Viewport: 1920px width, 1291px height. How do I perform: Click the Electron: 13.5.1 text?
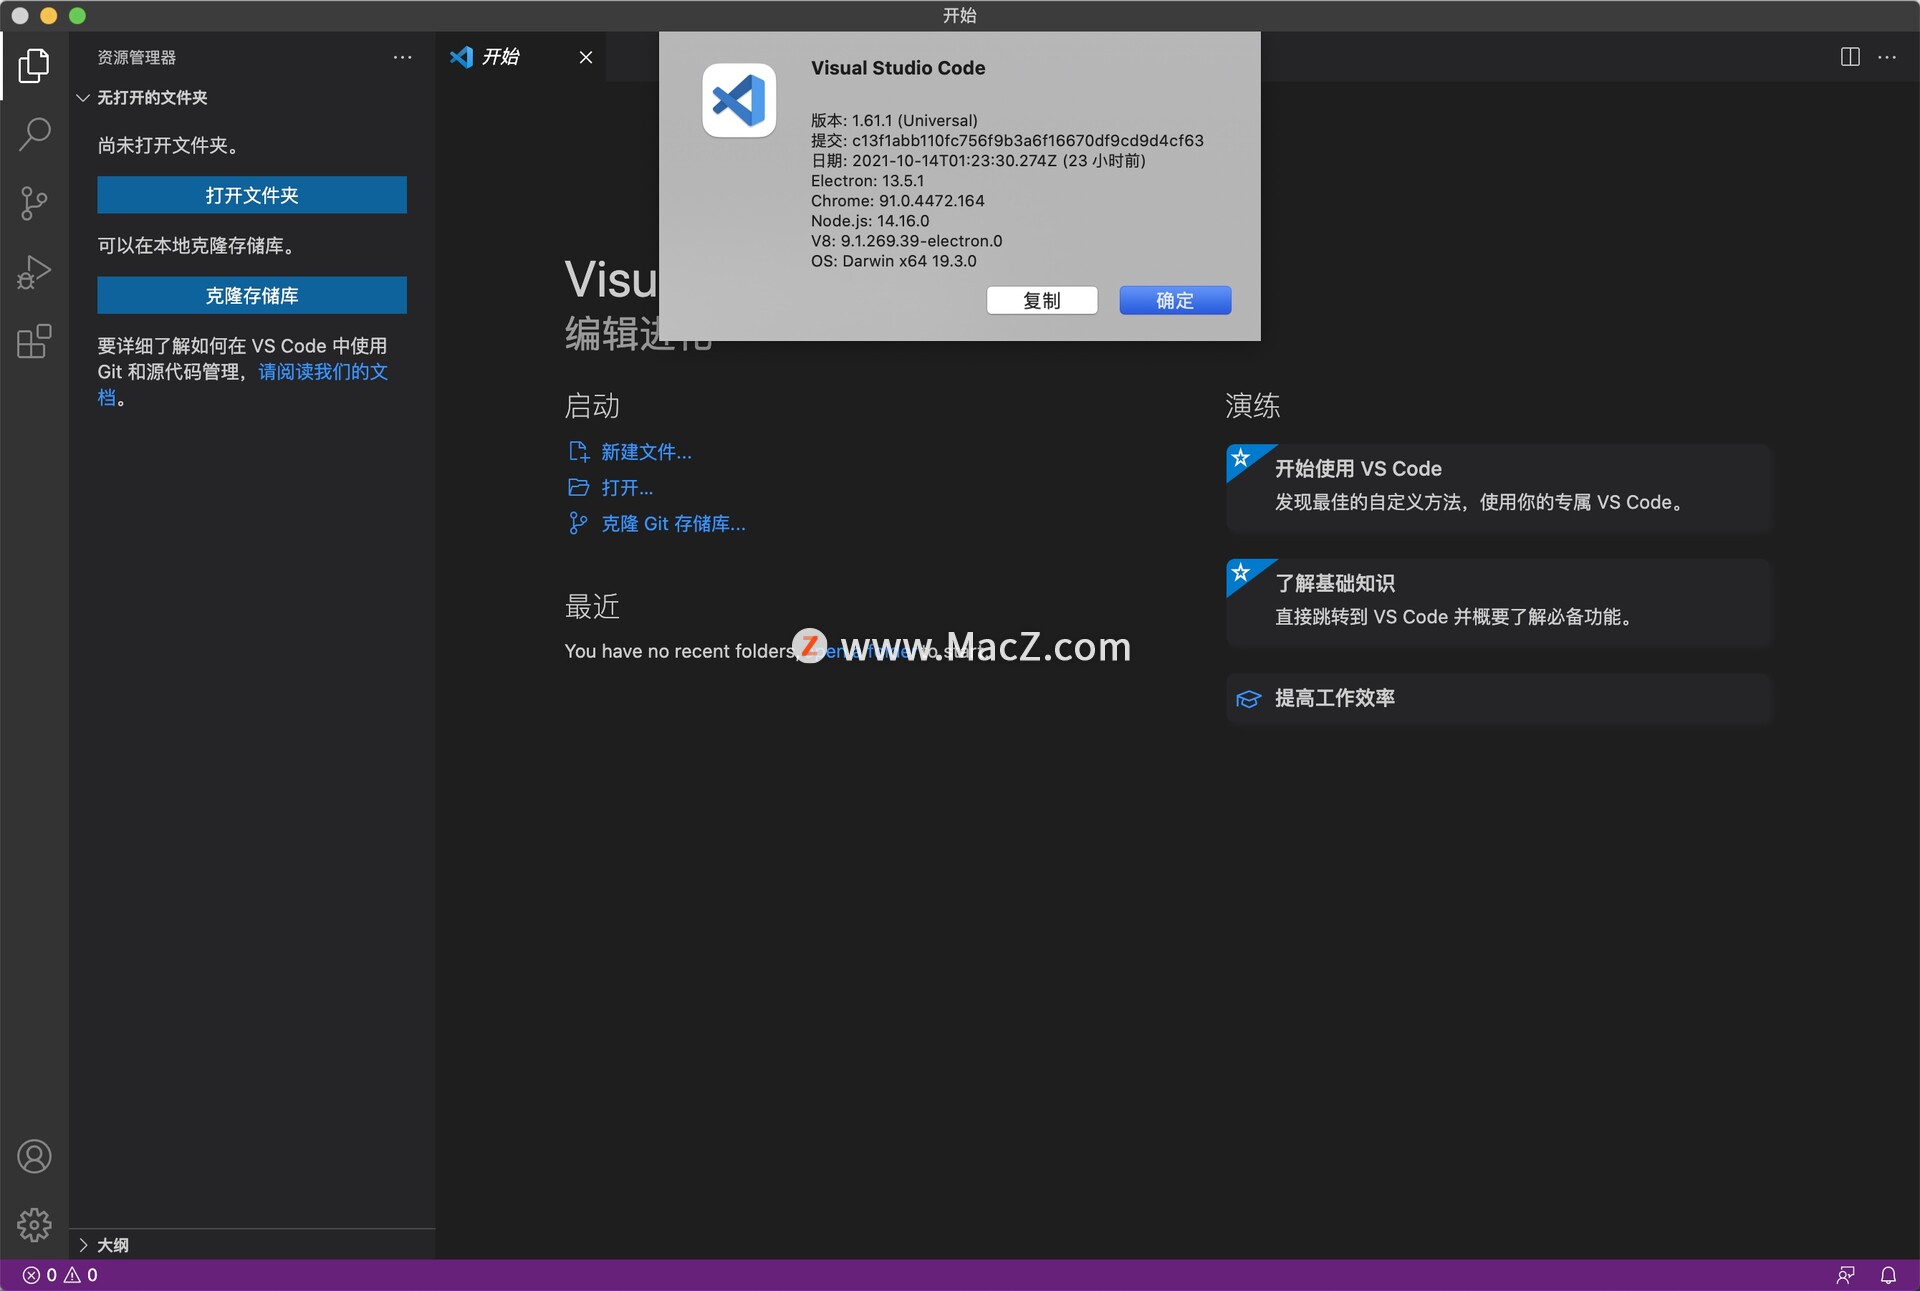[x=867, y=181]
